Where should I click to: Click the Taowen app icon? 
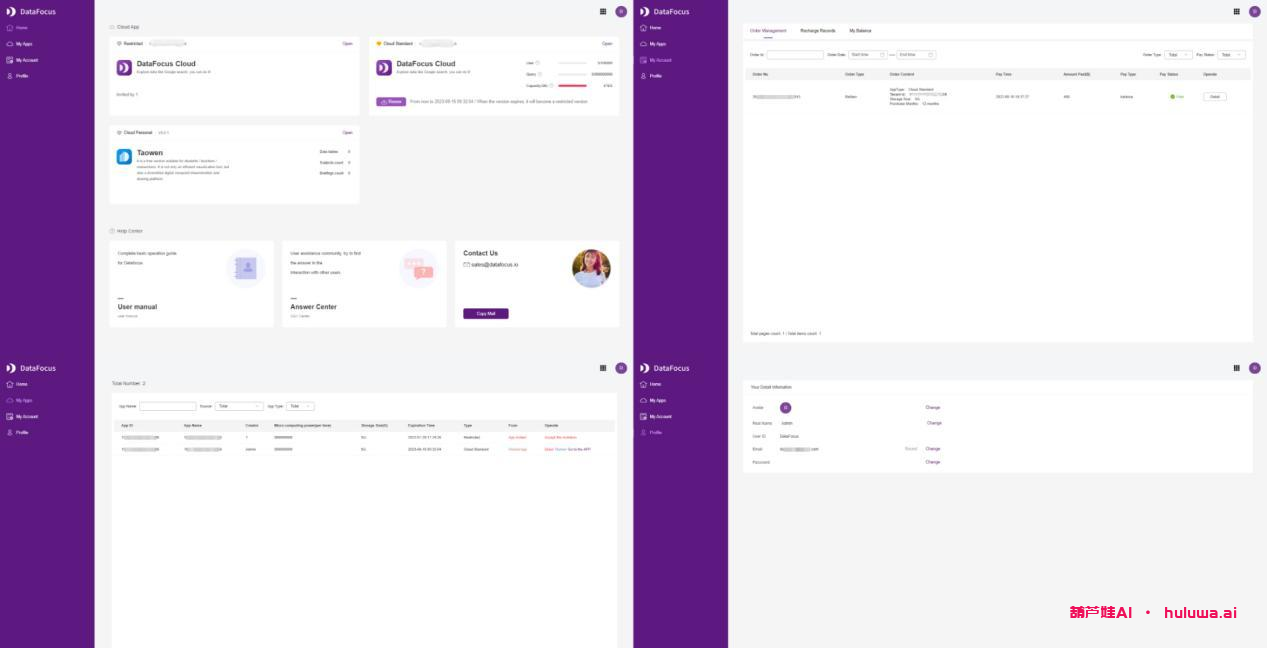(124, 157)
